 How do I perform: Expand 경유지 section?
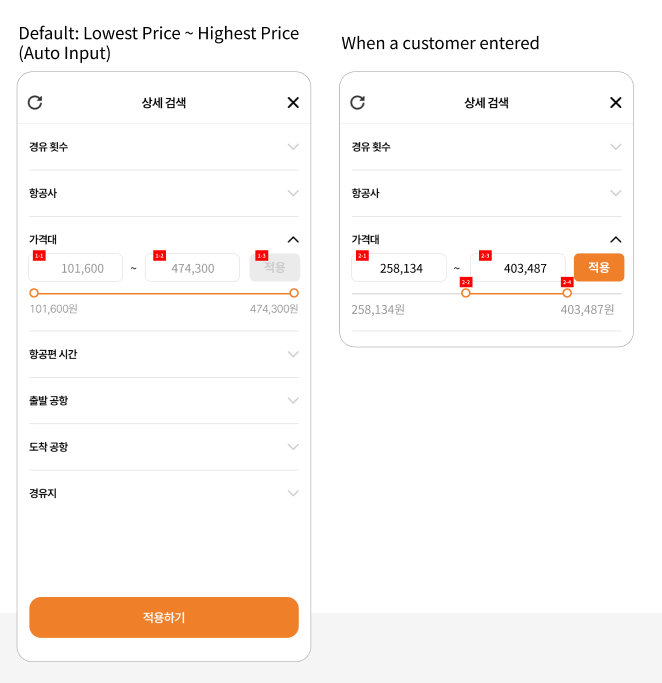point(293,493)
